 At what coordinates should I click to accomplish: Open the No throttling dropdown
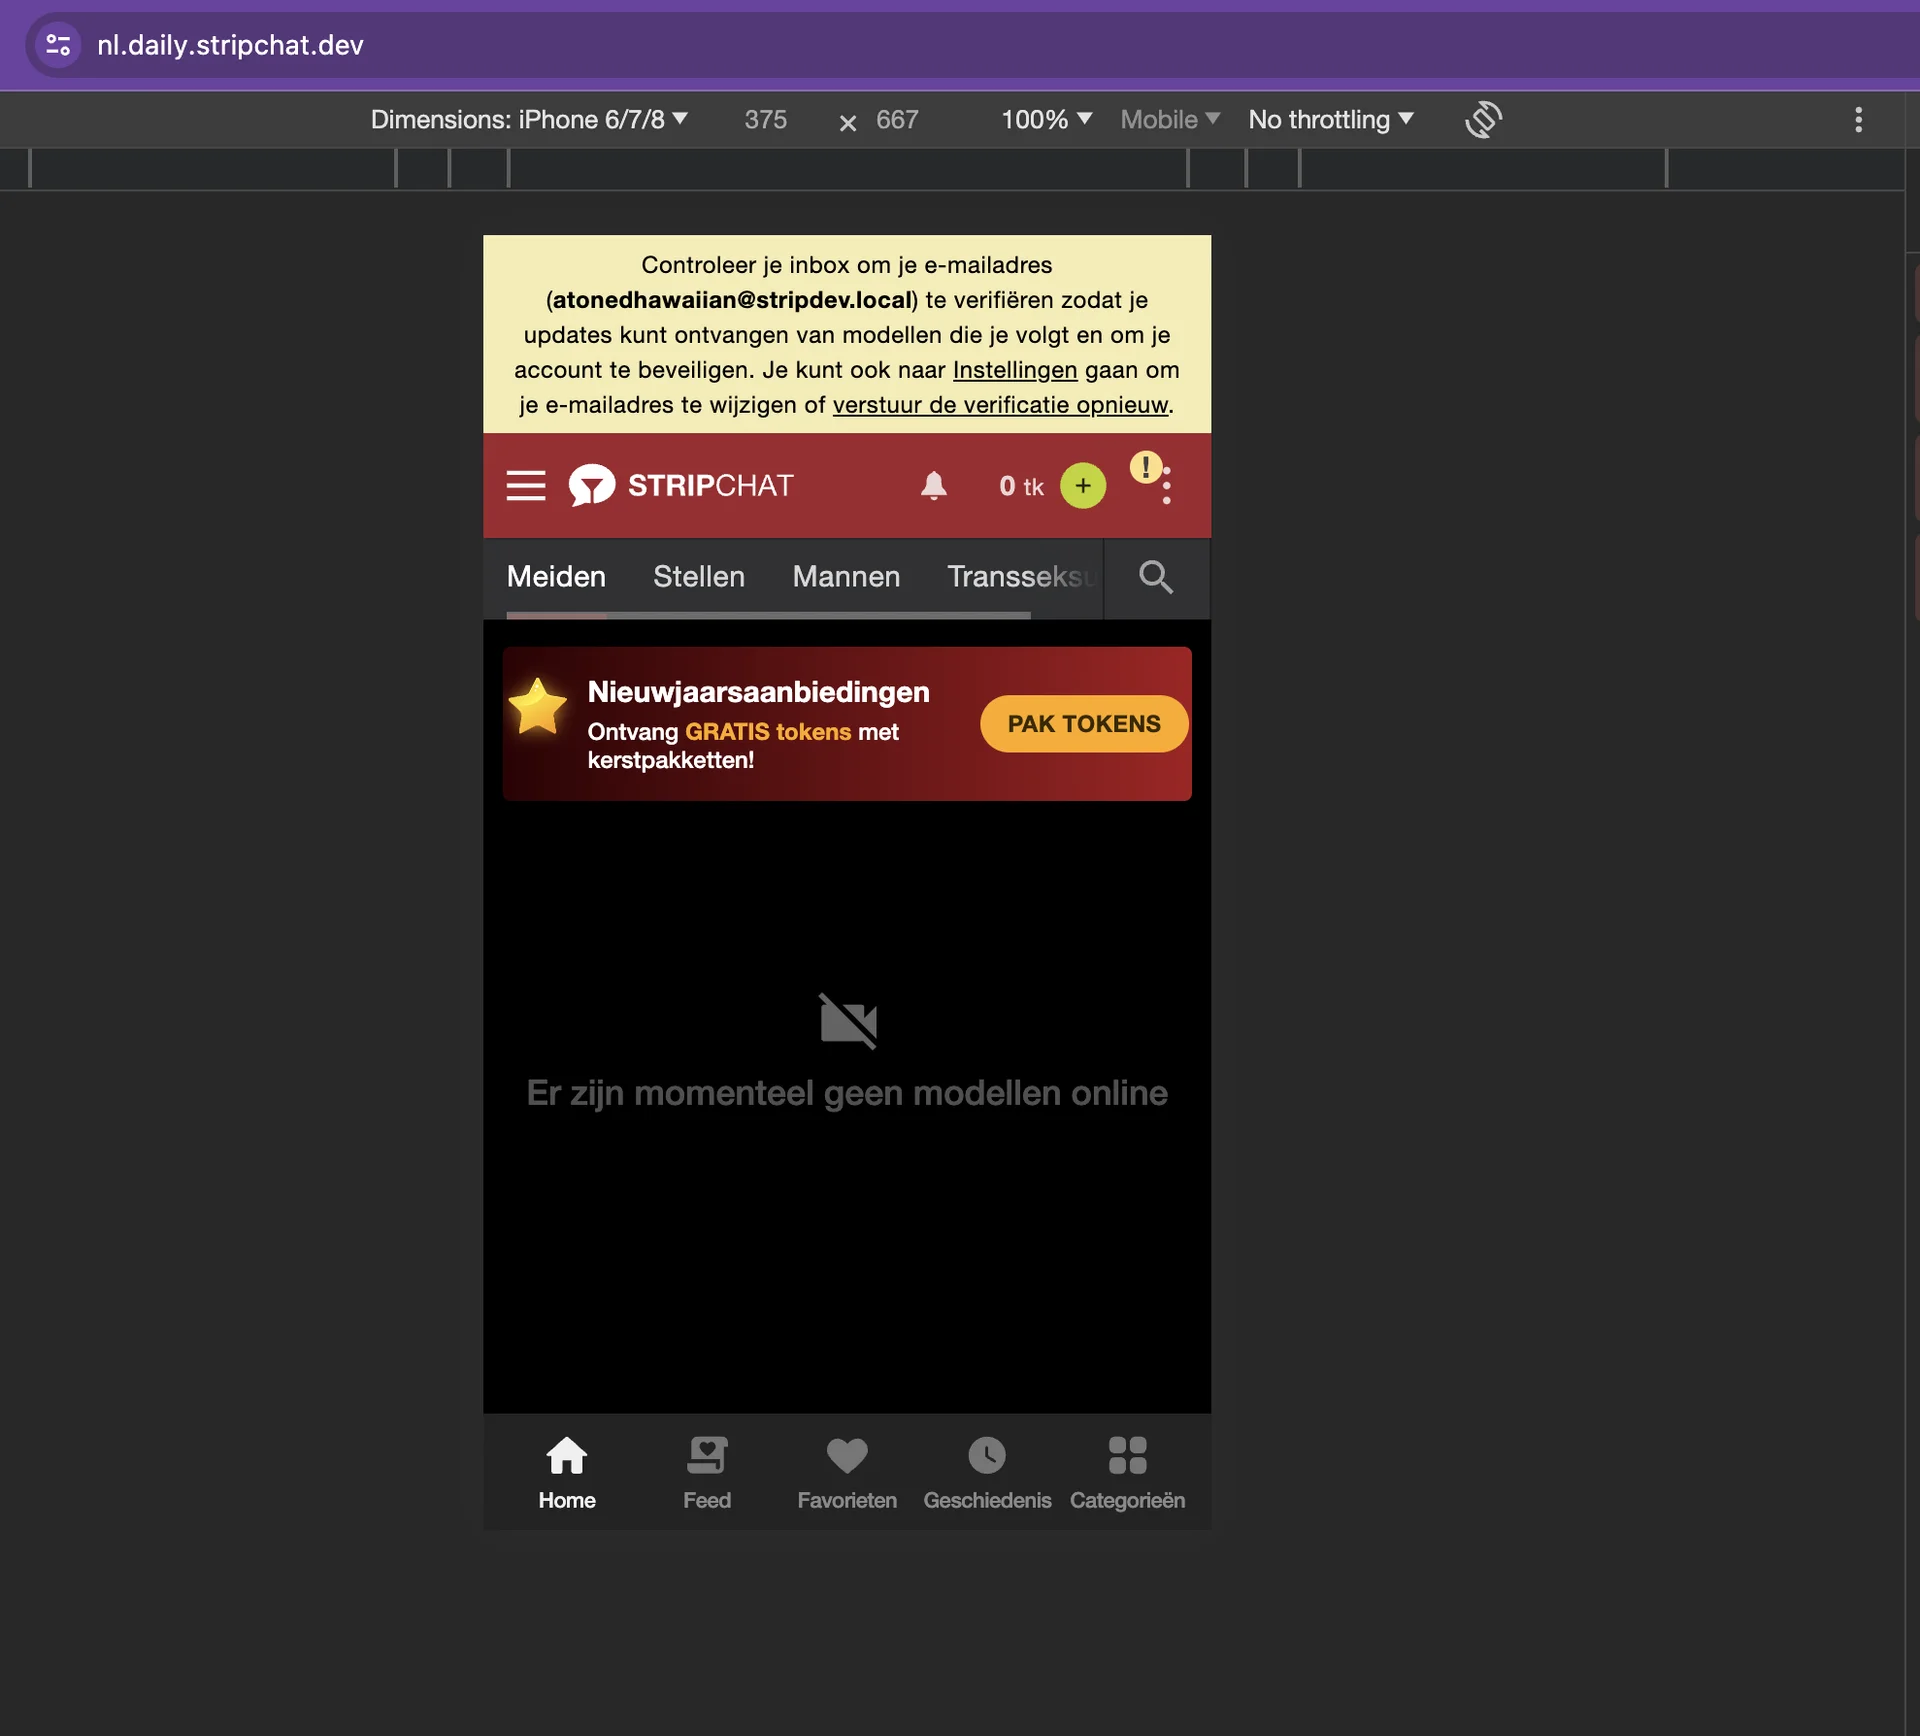[1331, 120]
